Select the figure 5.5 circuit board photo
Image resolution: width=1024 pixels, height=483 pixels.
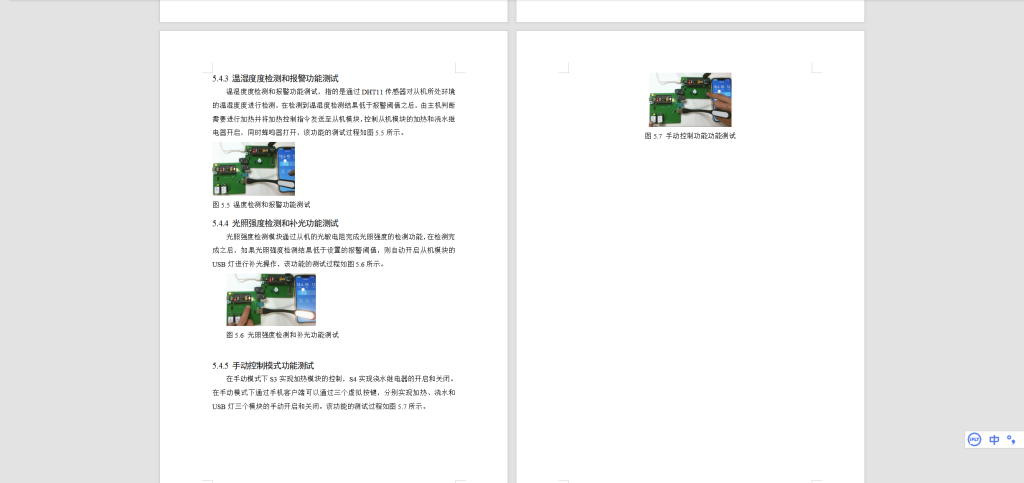tap(253, 168)
